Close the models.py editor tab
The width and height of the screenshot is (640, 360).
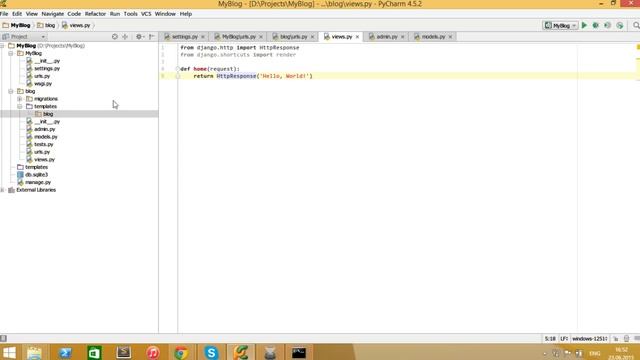(450, 37)
